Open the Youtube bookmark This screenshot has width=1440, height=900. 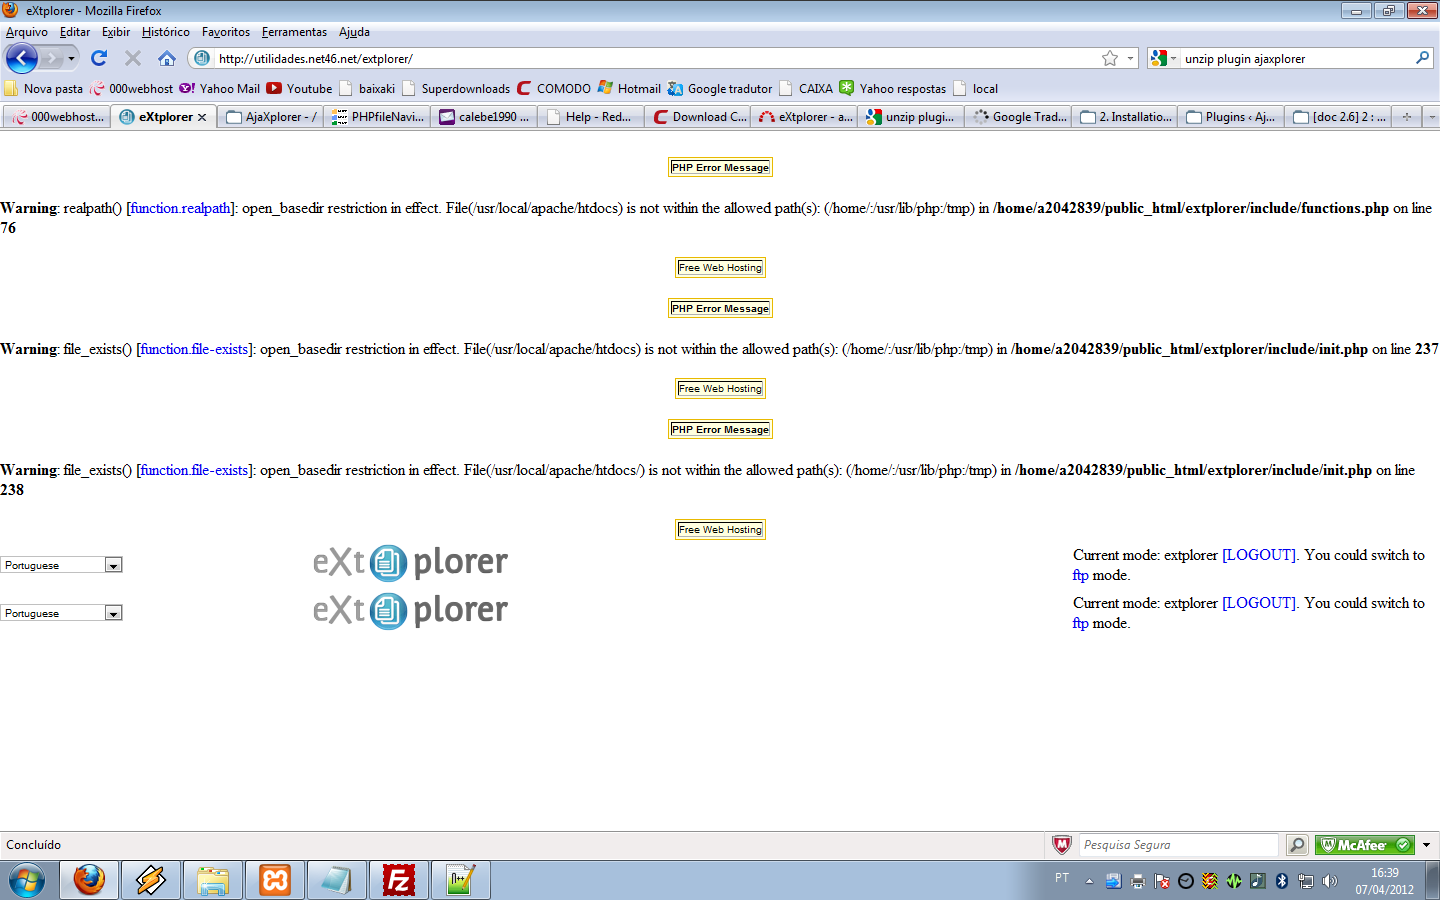pyautogui.click(x=299, y=88)
